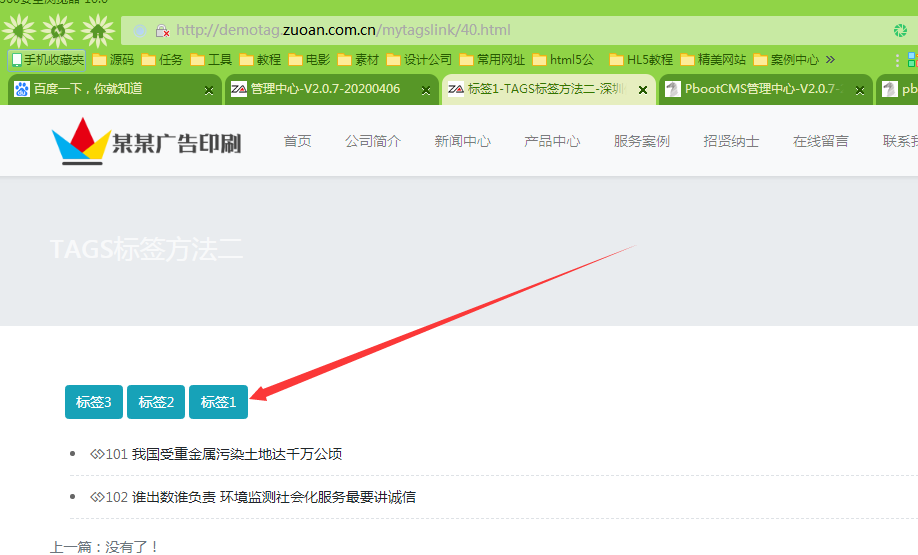Close the 管理中心-V2.0.7-20200406 tab
This screenshot has height=555, width=918.
426,90
